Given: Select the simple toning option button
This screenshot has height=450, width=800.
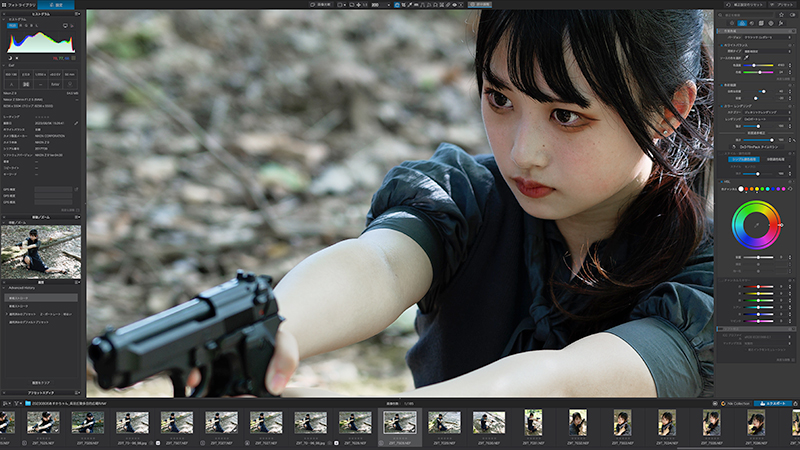Looking at the screenshot, I should [744, 159].
